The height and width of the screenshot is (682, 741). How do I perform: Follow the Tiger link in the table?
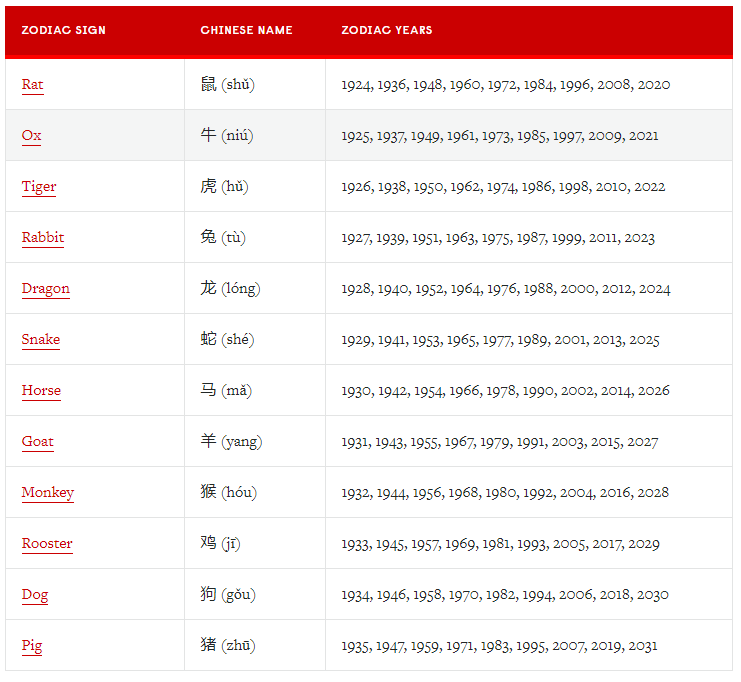(39, 187)
